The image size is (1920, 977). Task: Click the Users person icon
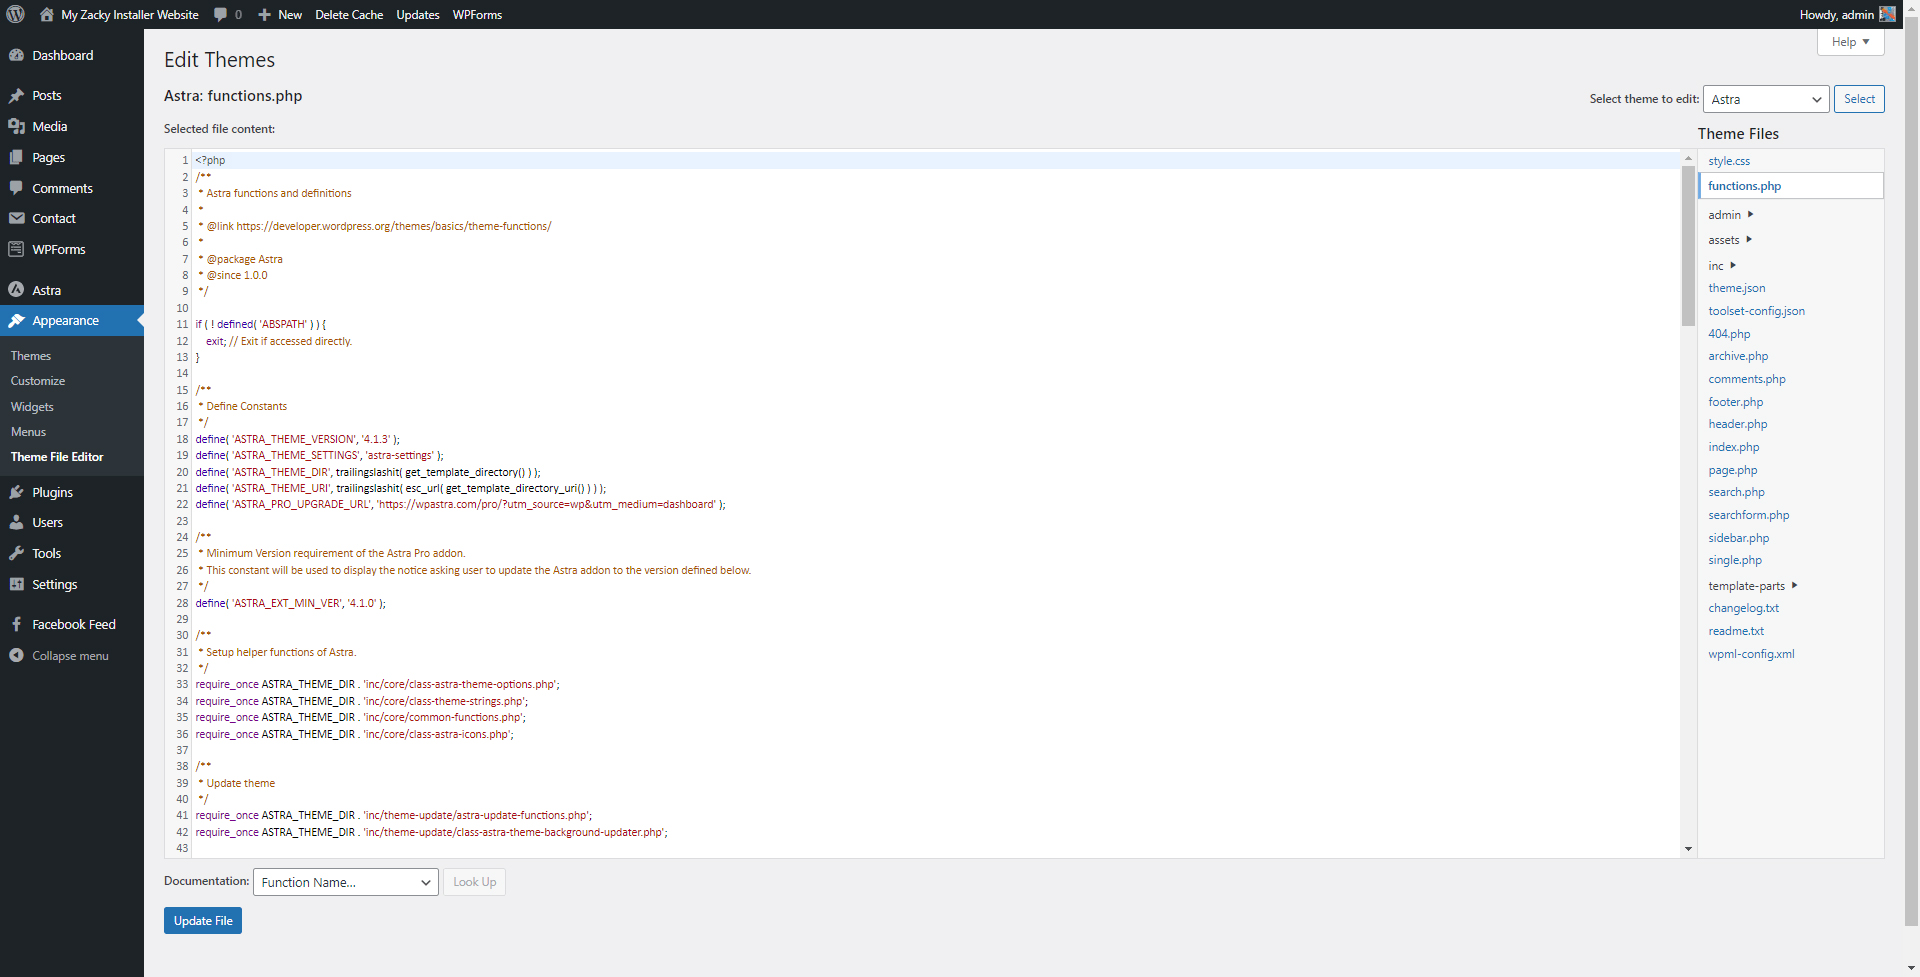click(x=16, y=522)
